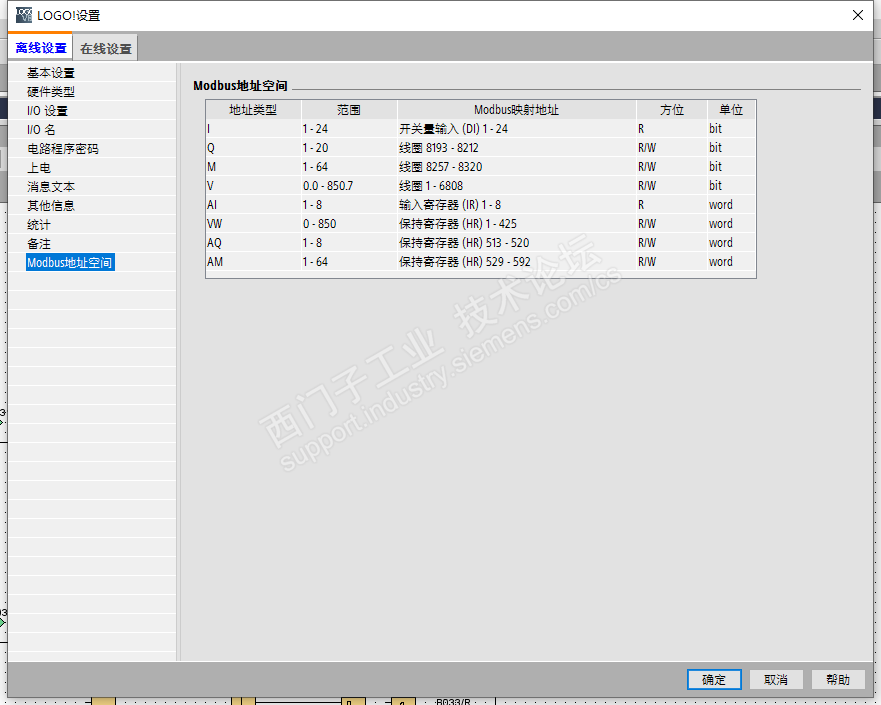The image size is (881, 705).
Task: Select 硬件类型 in the settings list
Action: (51, 92)
